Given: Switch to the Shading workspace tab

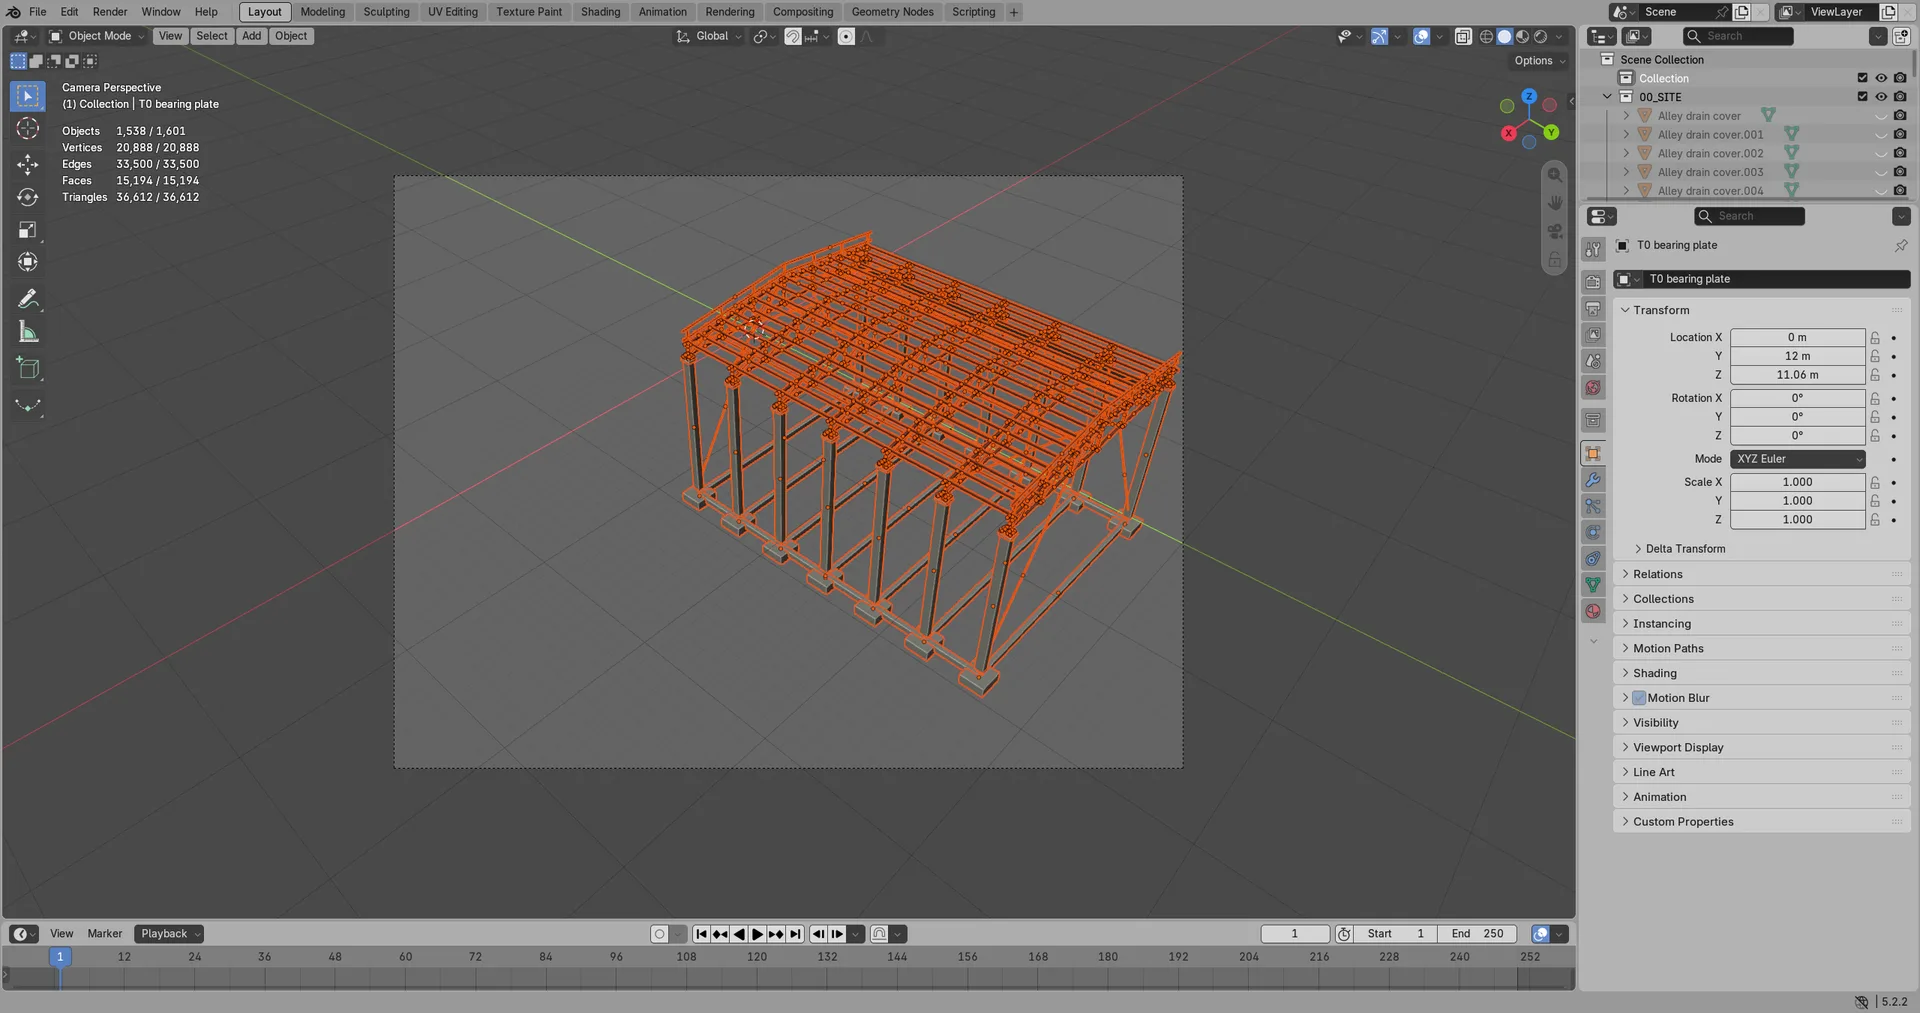Looking at the screenshot, I should point(600,12).
